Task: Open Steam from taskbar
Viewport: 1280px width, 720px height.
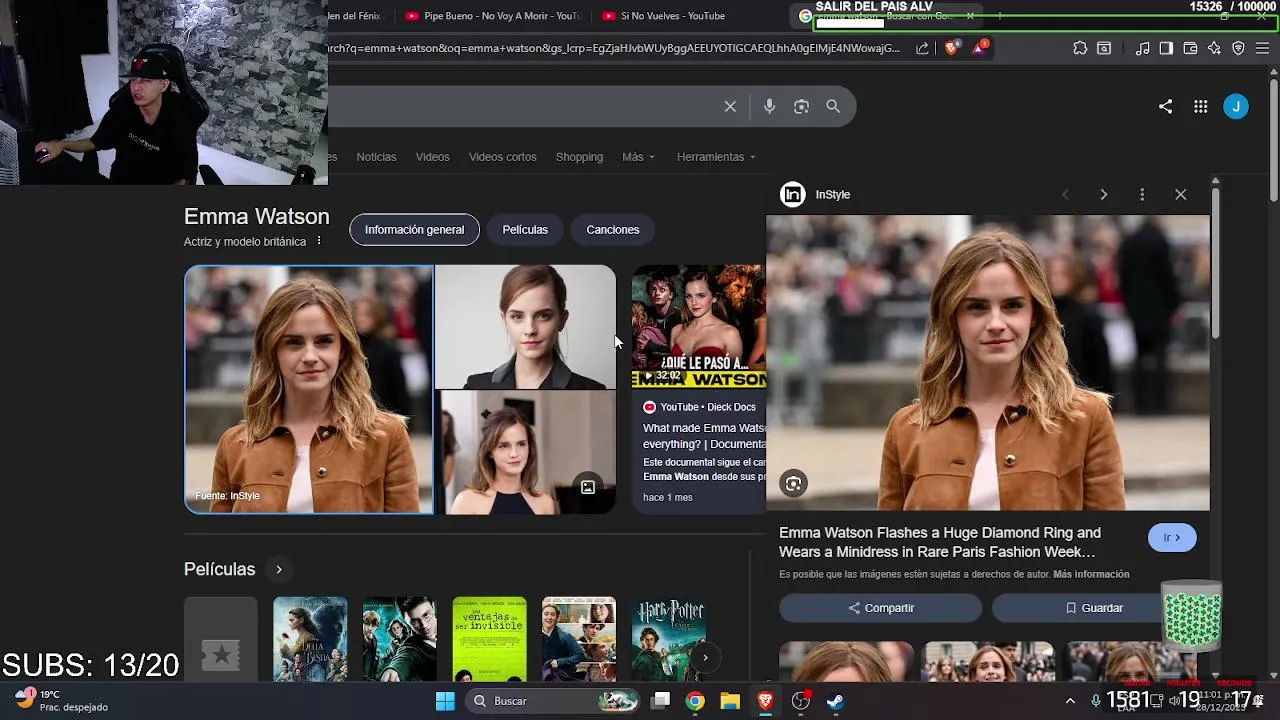Action: [835, 701]
